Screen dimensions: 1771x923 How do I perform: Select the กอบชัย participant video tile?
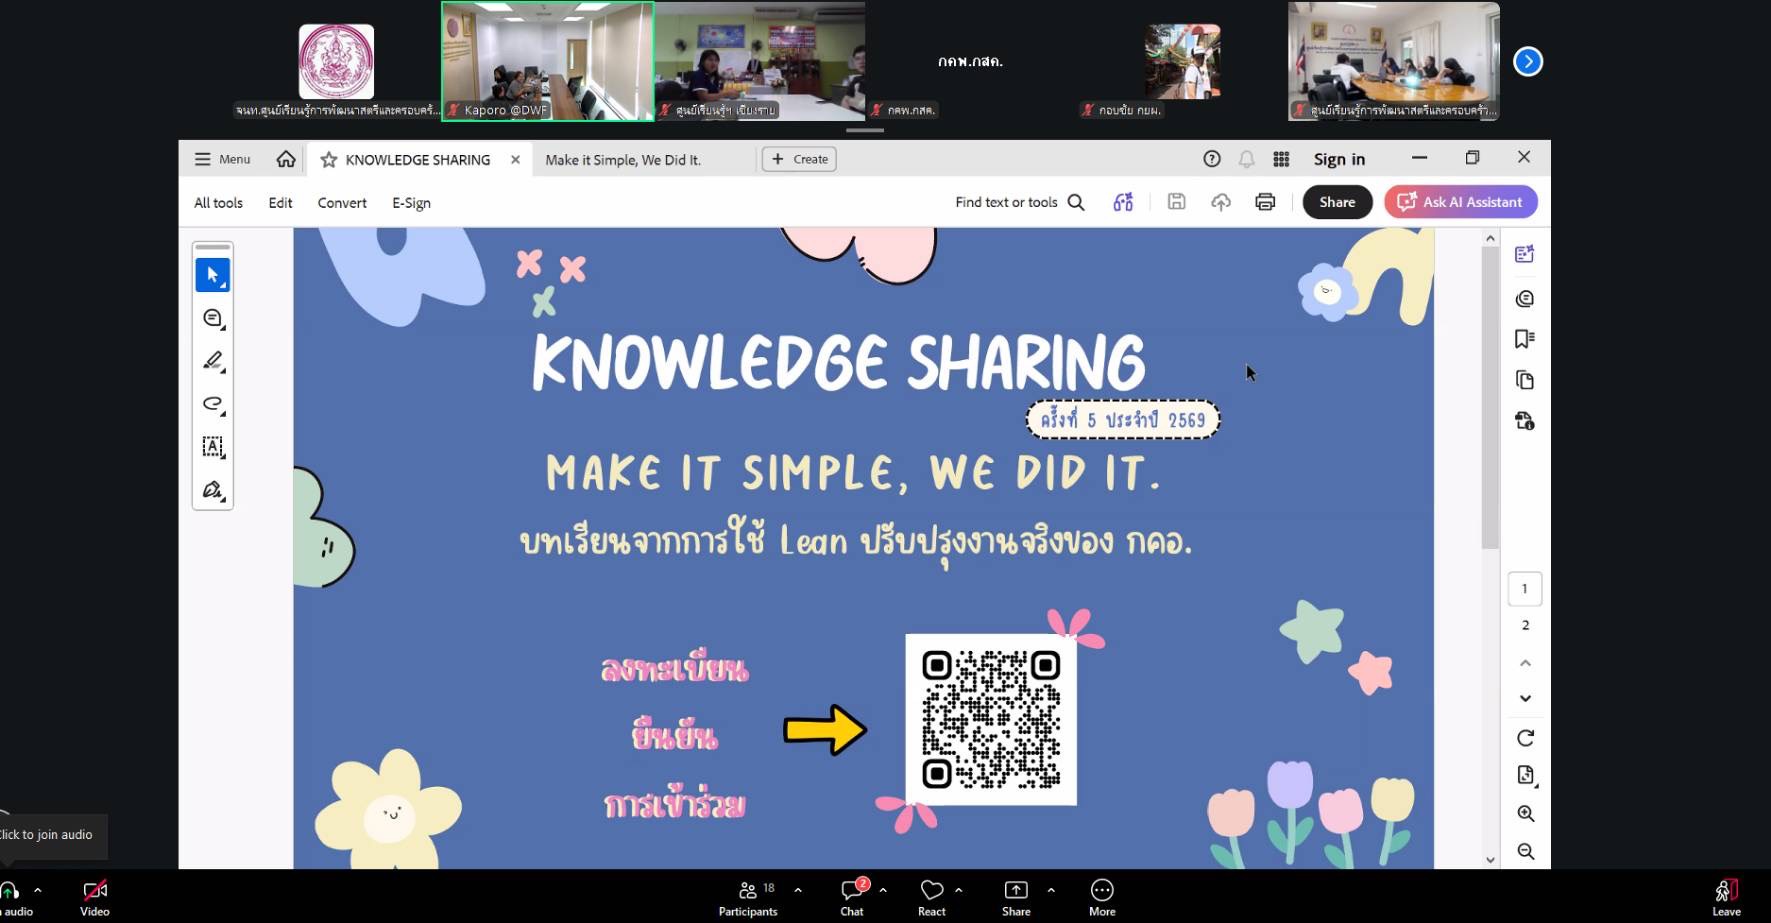tap(1182, 61)
